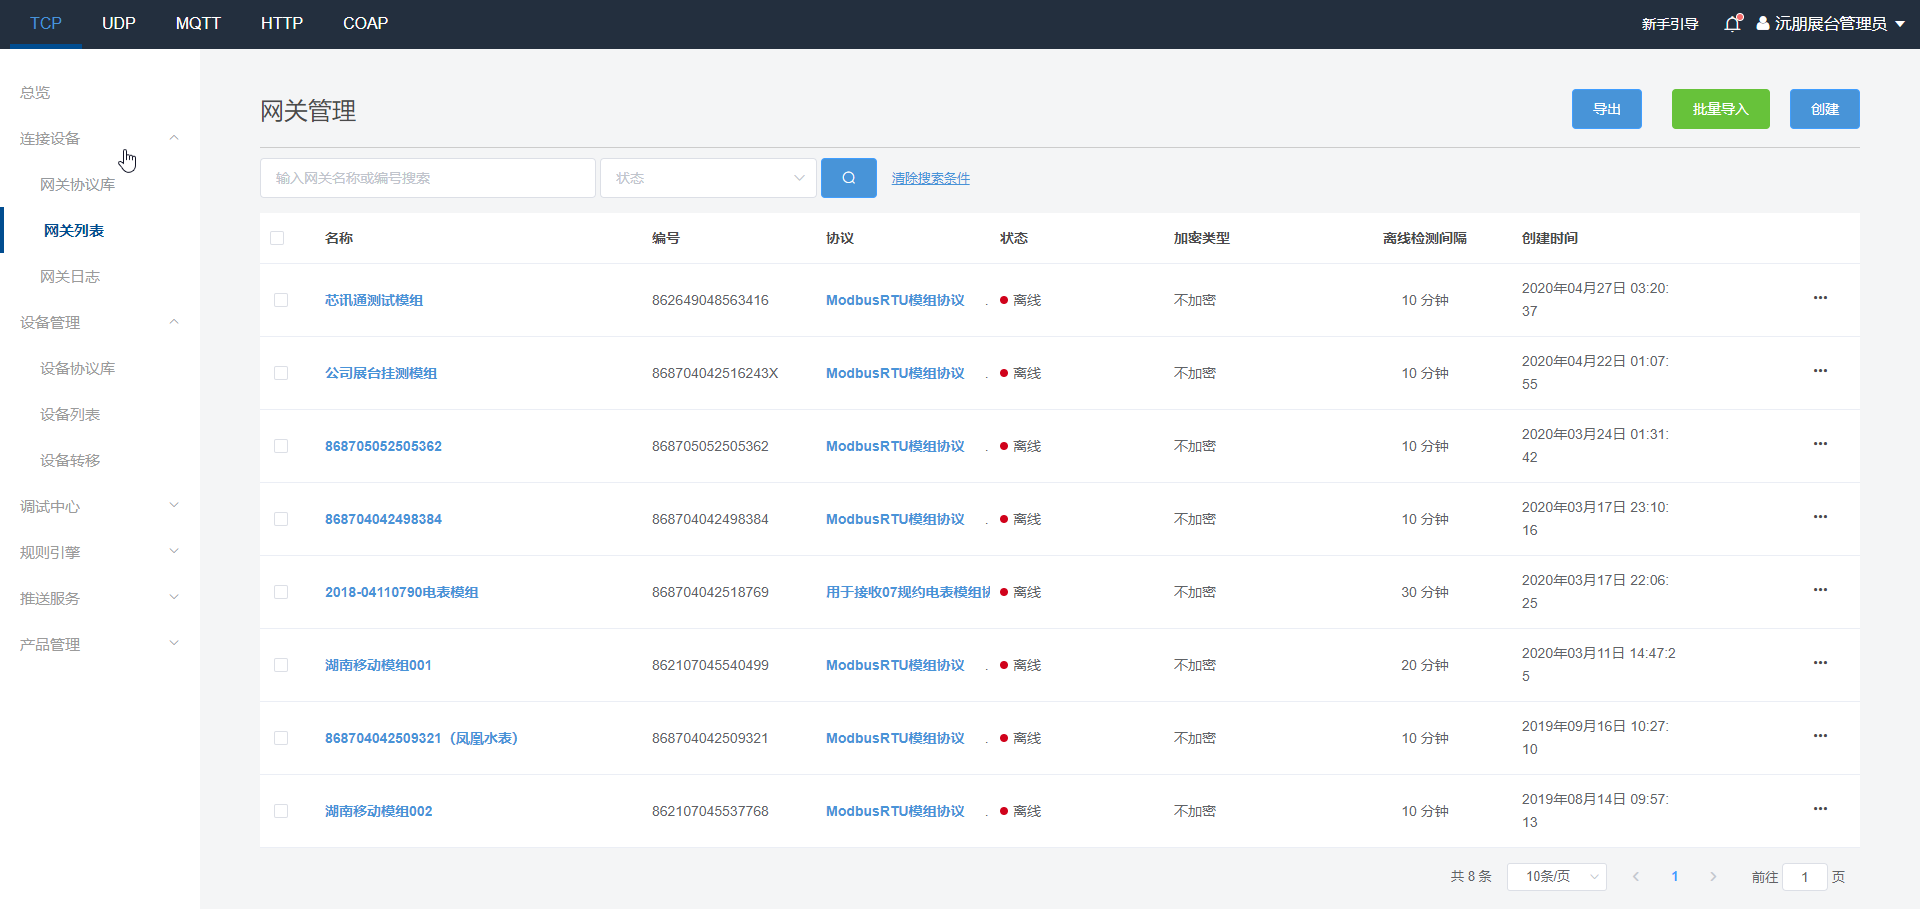Open the 状态 filter dropdown
The height and width of the screenshot is (909, 1920).
[x=708, y=178]
